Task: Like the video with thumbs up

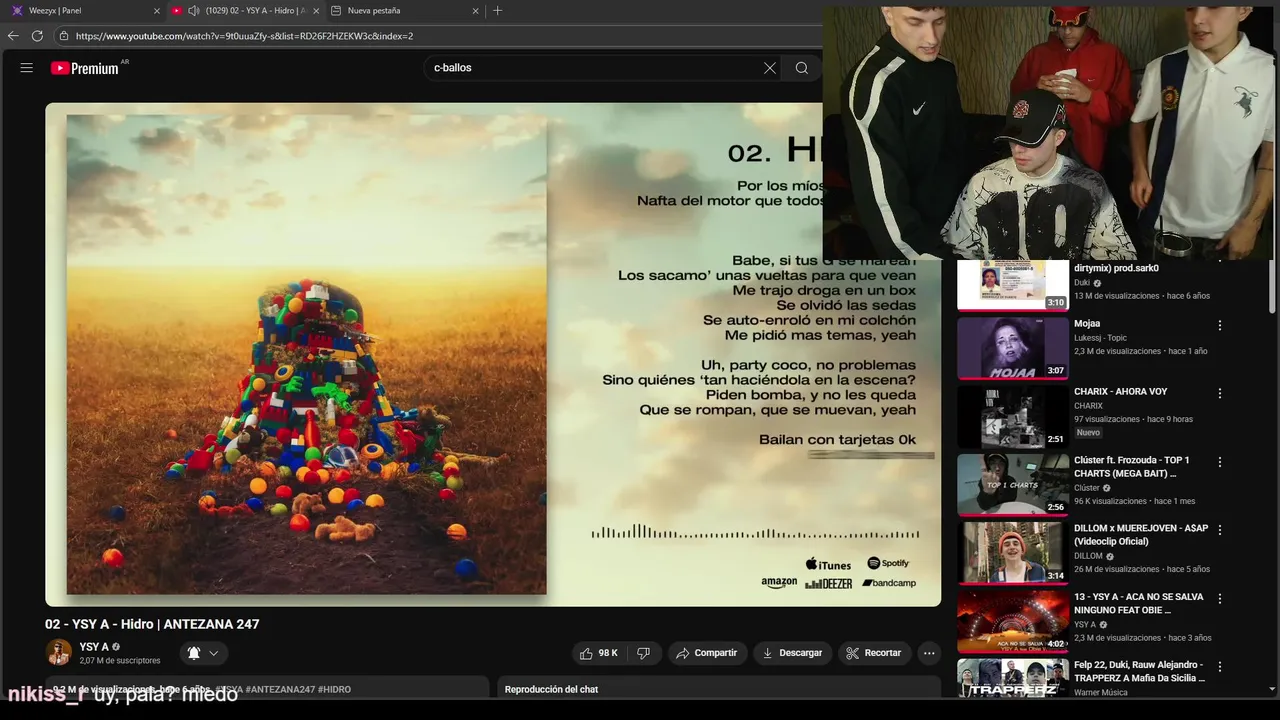Action: [x=598, y=653]
